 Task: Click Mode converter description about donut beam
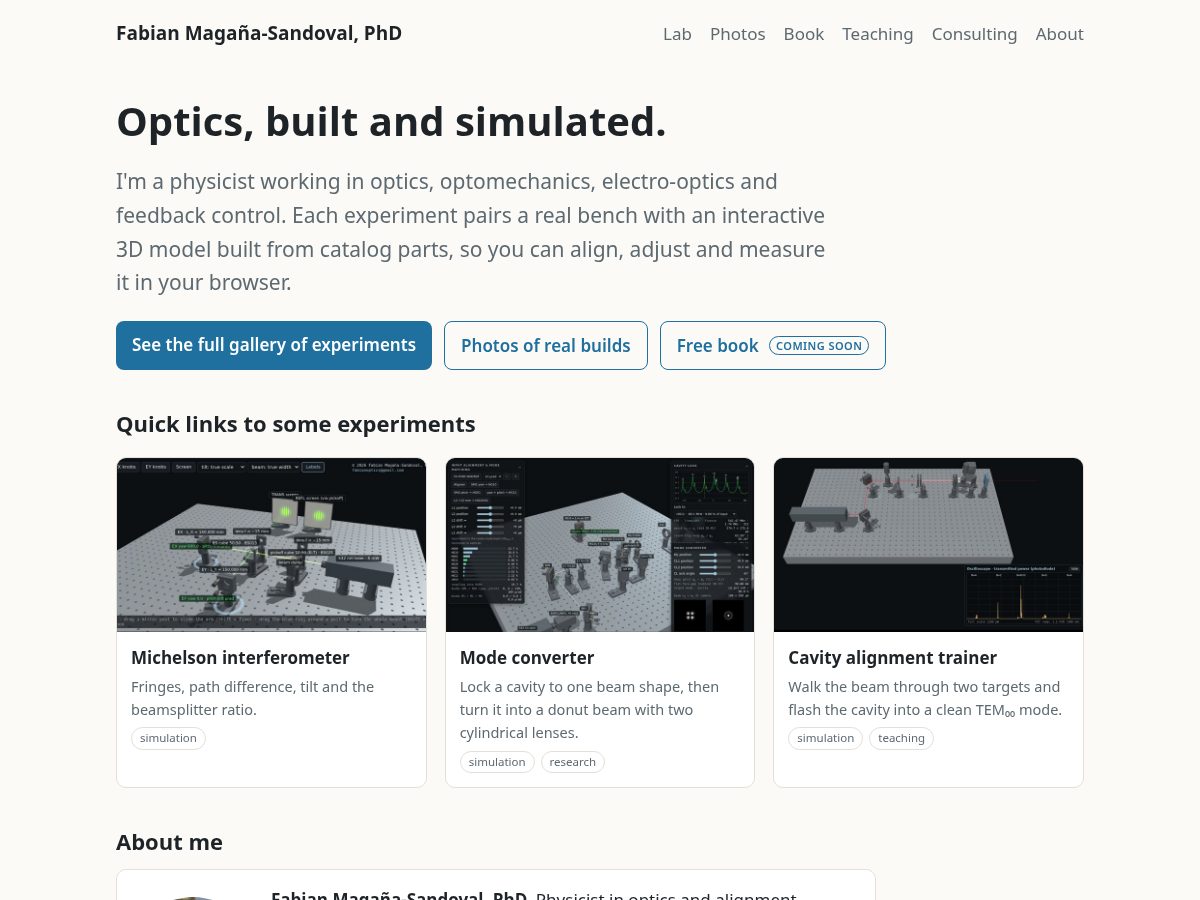pyautogui.click(x=590, y=710)
